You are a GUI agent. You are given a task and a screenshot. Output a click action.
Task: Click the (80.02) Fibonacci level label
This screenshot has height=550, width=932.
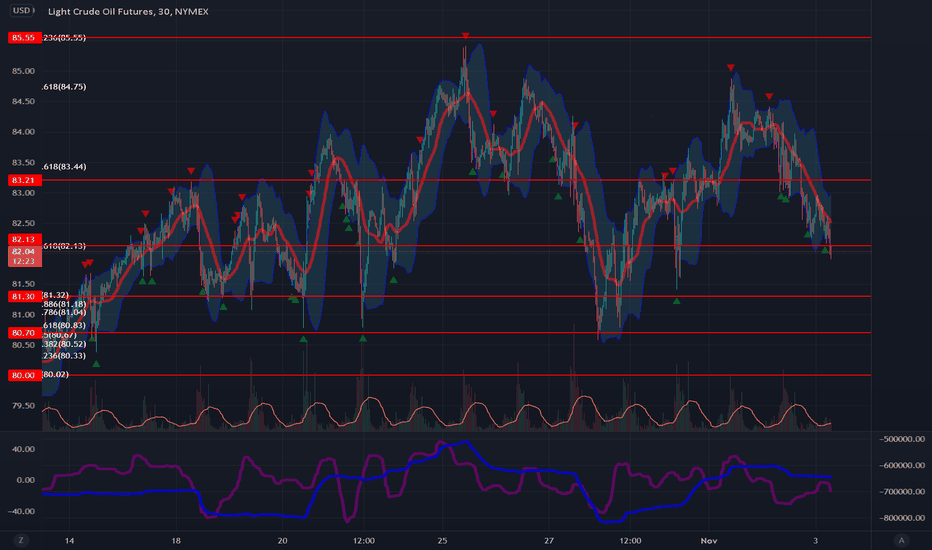coord(55,374)
